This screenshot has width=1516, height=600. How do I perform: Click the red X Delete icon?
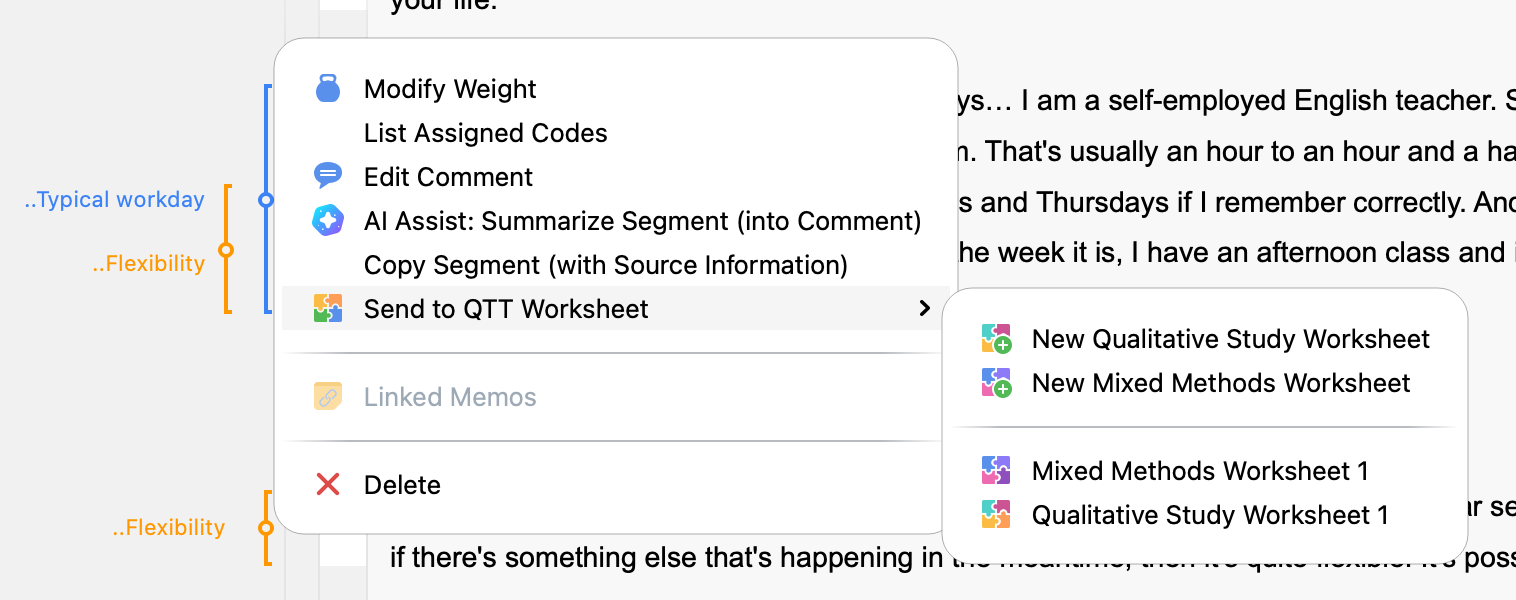click(x=328, y=485)
